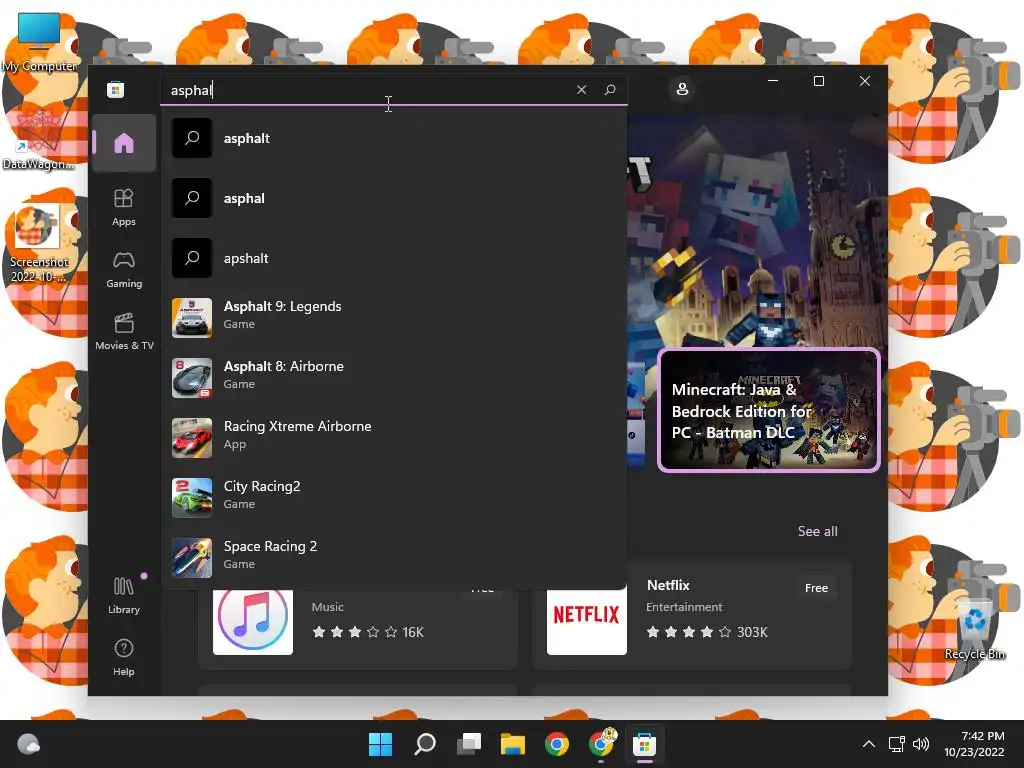
Task: Open Asphalt 8: Airborne game result
Action: coord(394,378)
